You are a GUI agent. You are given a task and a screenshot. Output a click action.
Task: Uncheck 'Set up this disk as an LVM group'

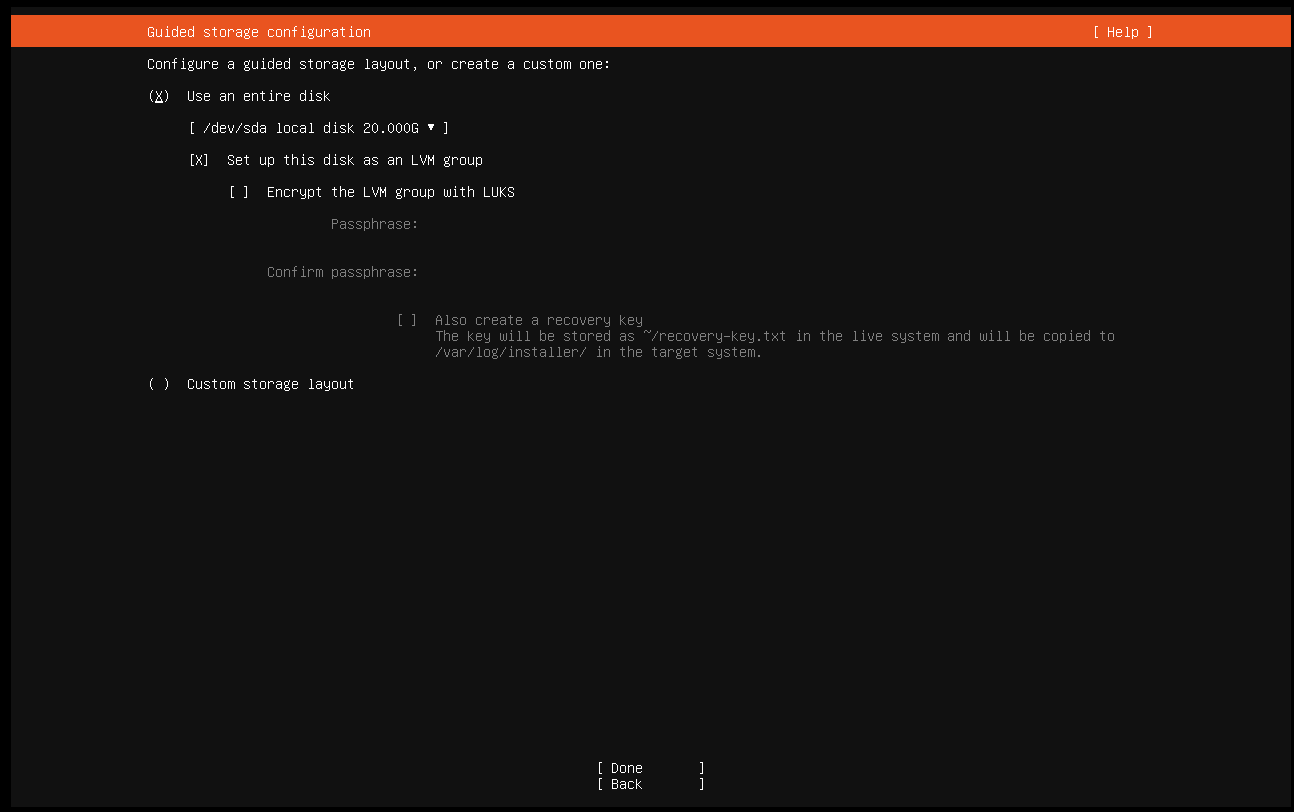click(199, 160)
